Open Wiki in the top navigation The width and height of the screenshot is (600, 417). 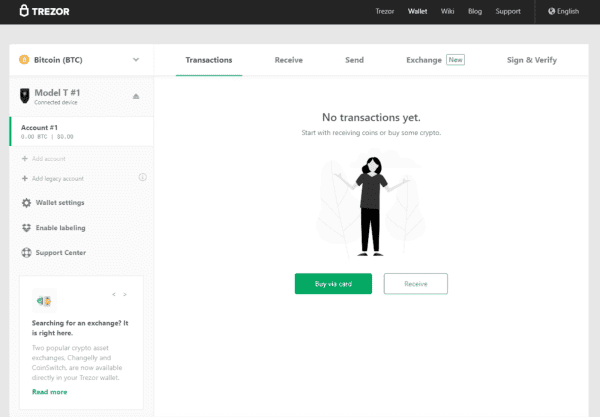click(x=447, y=11)
